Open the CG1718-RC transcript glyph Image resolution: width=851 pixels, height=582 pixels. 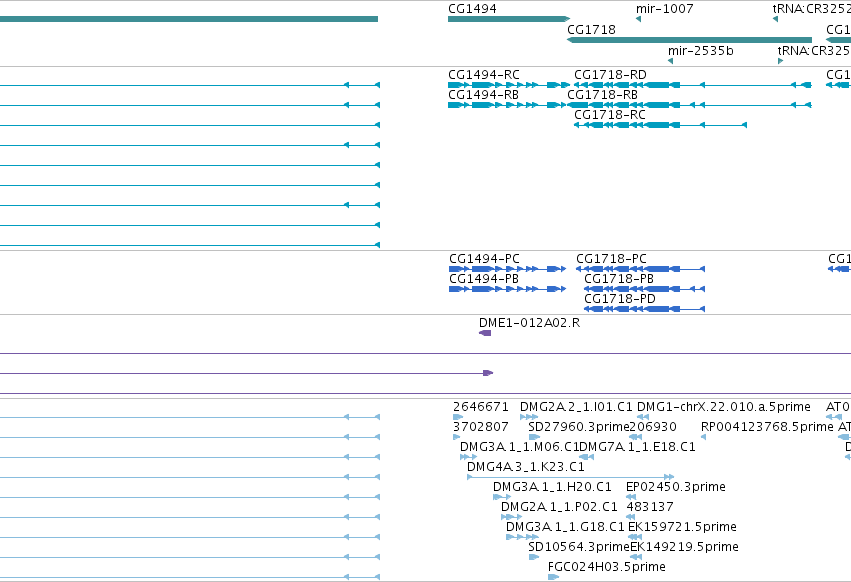661,125
